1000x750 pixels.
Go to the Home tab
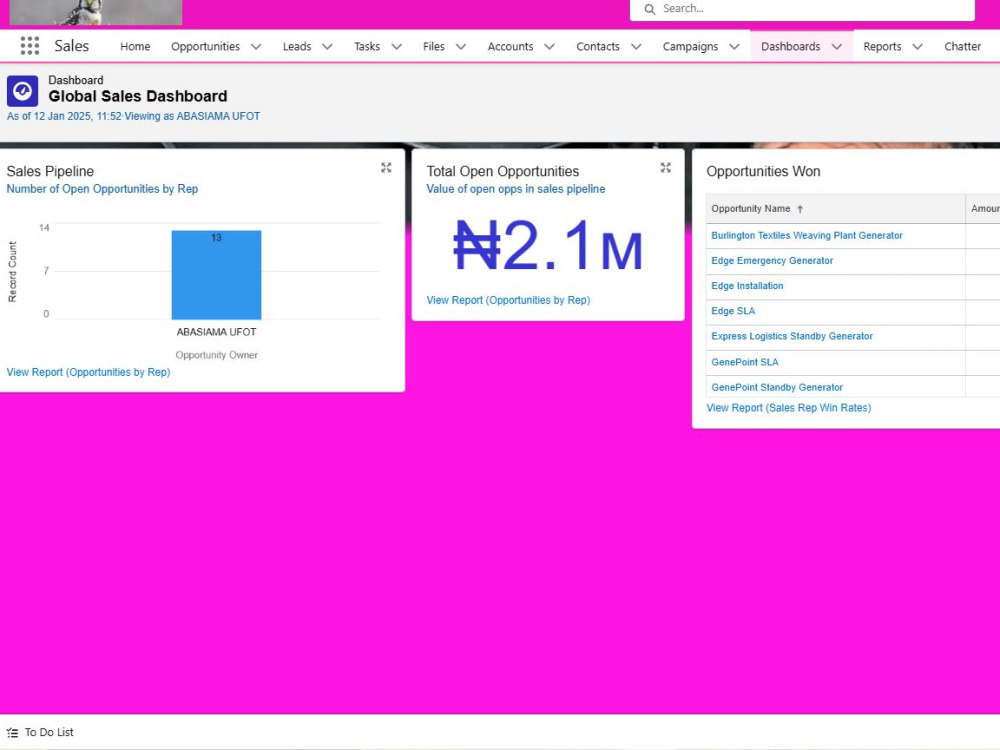click(135, 47)
